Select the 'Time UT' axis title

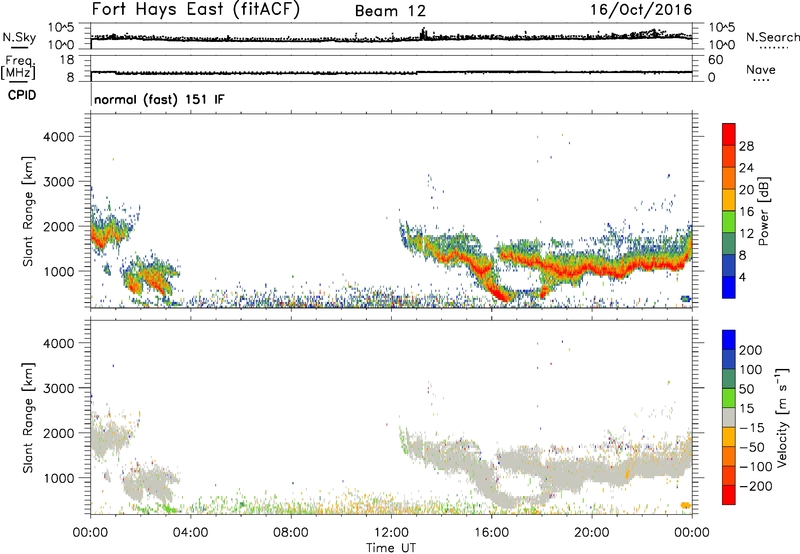(x=391, y=548)
